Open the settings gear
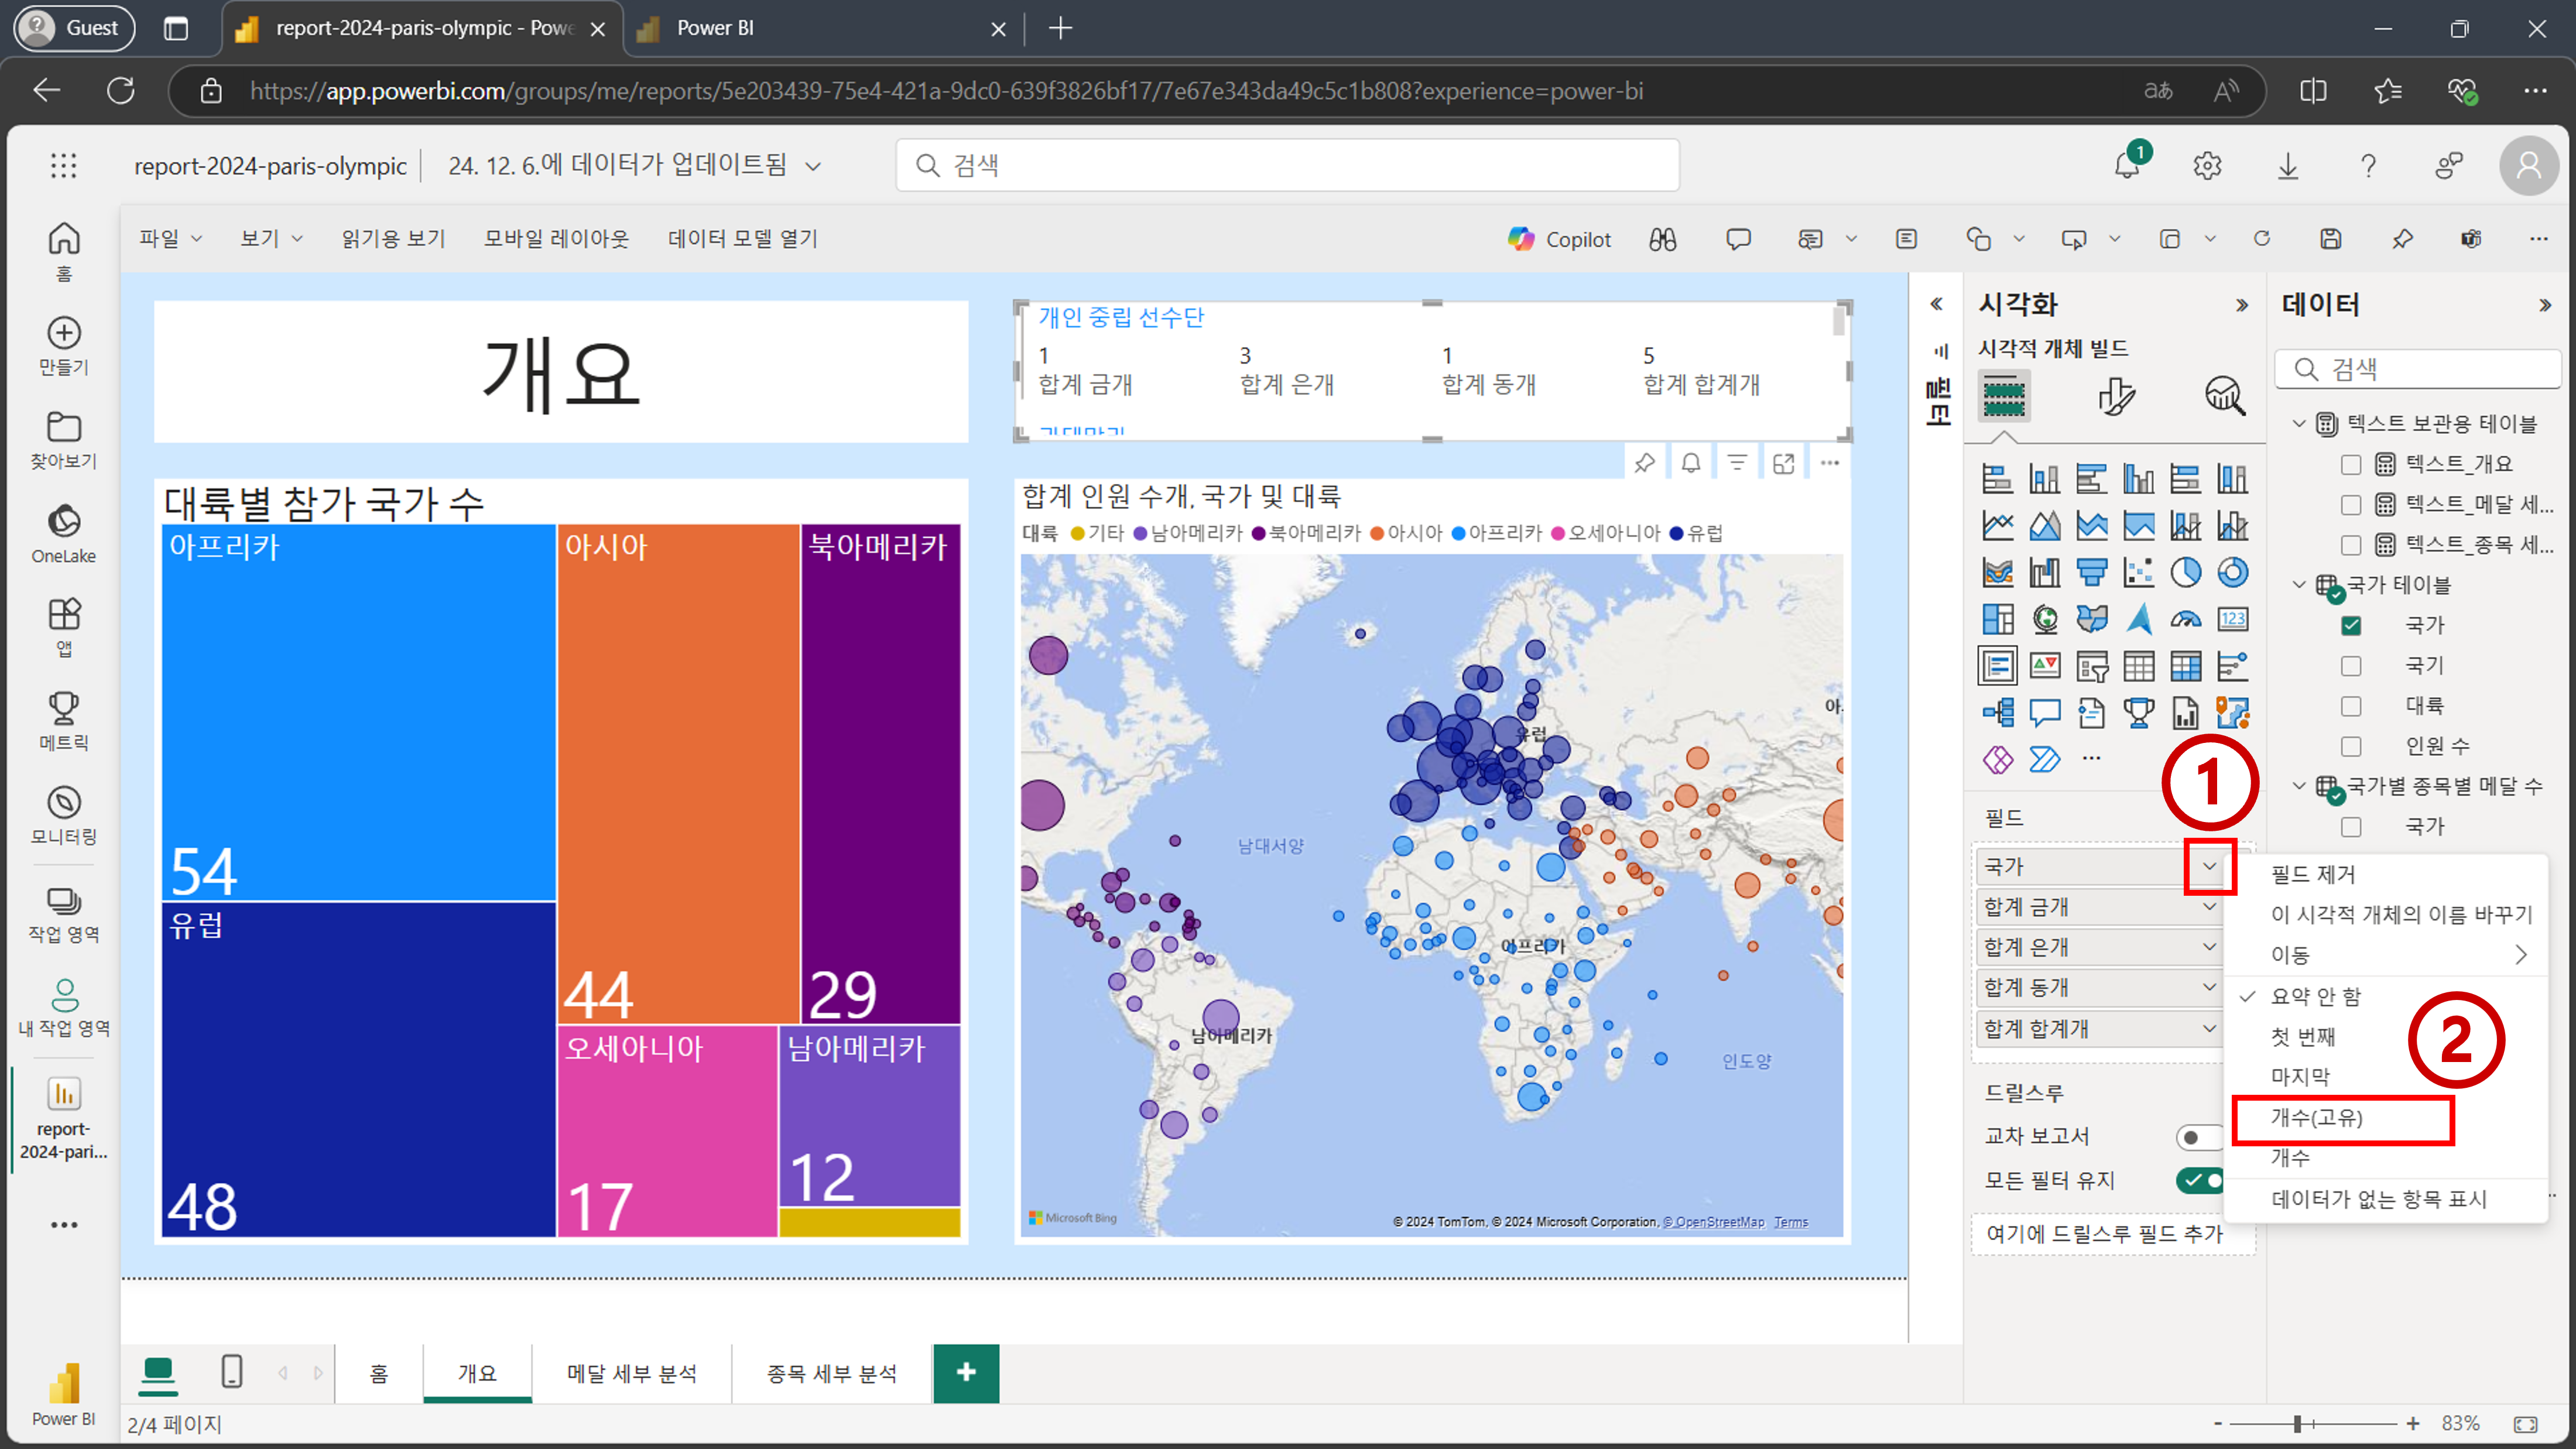Screen dimensions: 2576x1449 point(2207,165)
